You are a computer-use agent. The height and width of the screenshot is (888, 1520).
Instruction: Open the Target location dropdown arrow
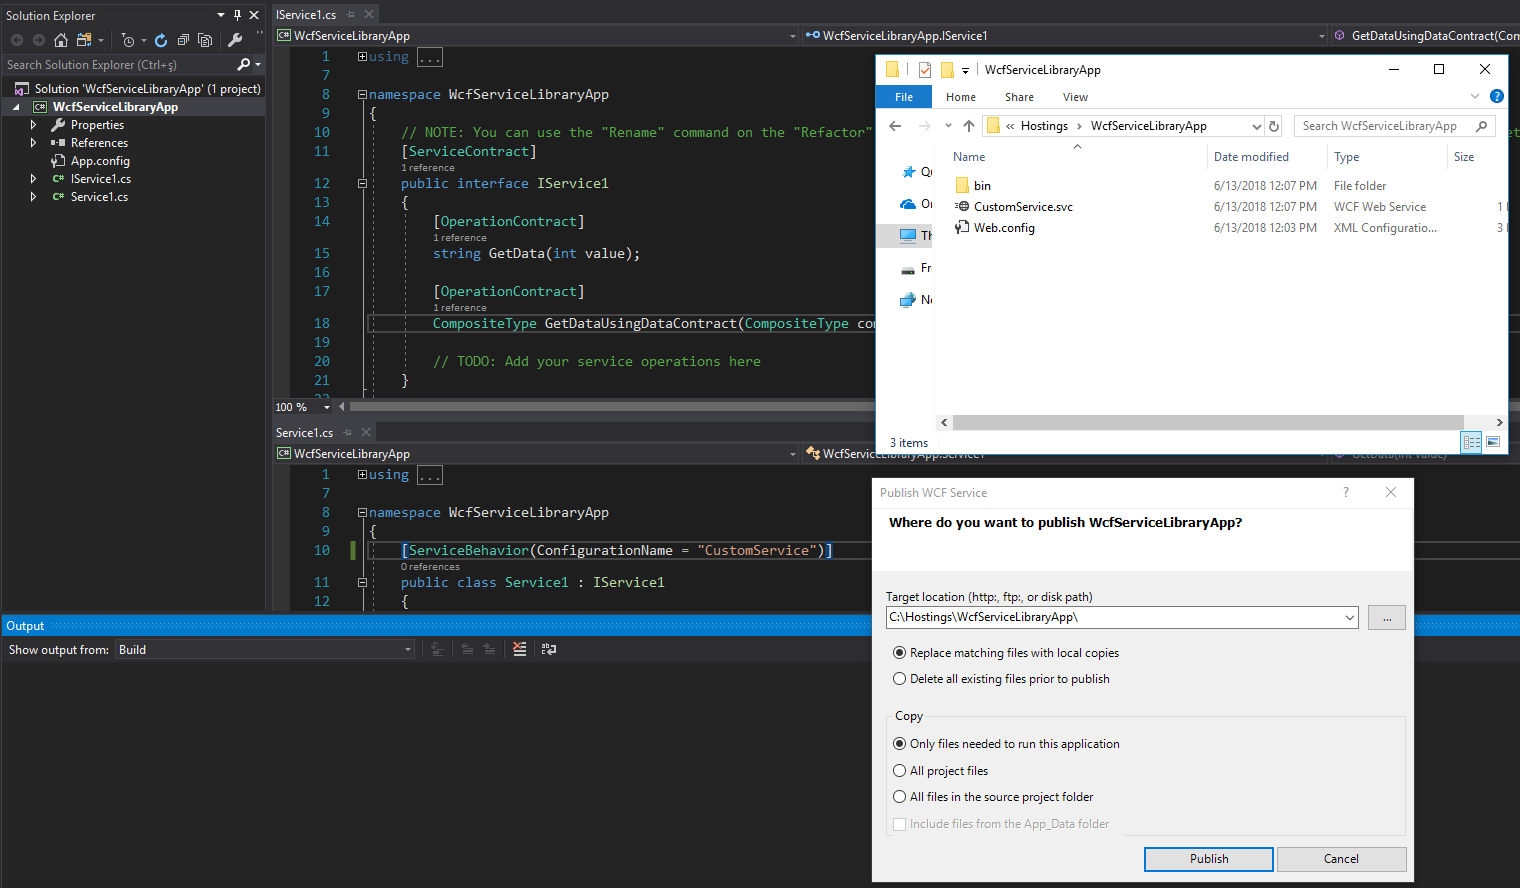tap(1349, 617)
